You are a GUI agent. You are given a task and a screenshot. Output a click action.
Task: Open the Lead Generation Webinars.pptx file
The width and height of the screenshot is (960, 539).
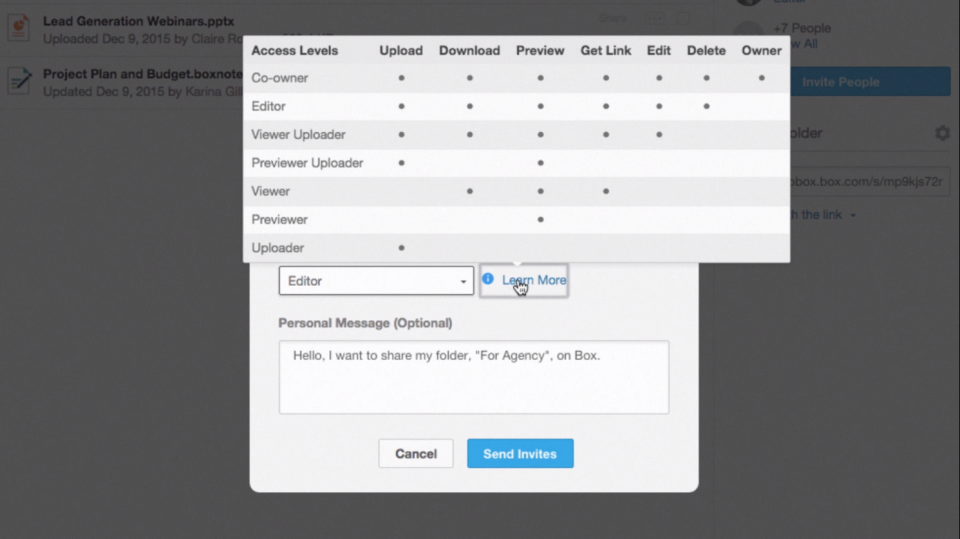tap(138, 21)
